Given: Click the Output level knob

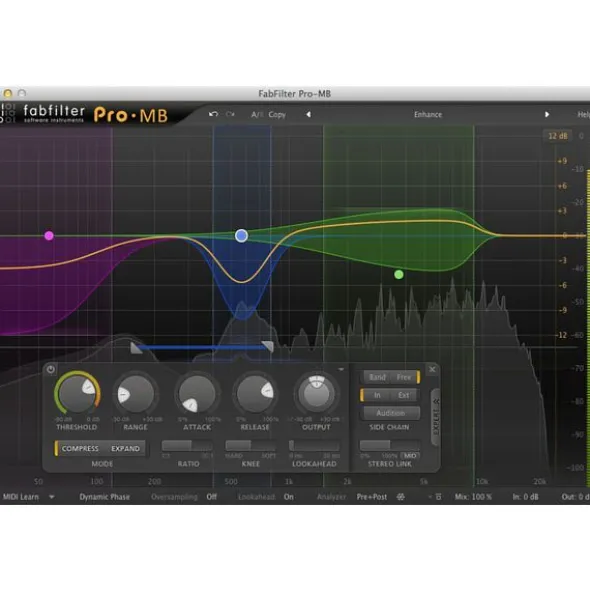Looking at the screenshot, I should pyautogui.click(x=316, y=394).
